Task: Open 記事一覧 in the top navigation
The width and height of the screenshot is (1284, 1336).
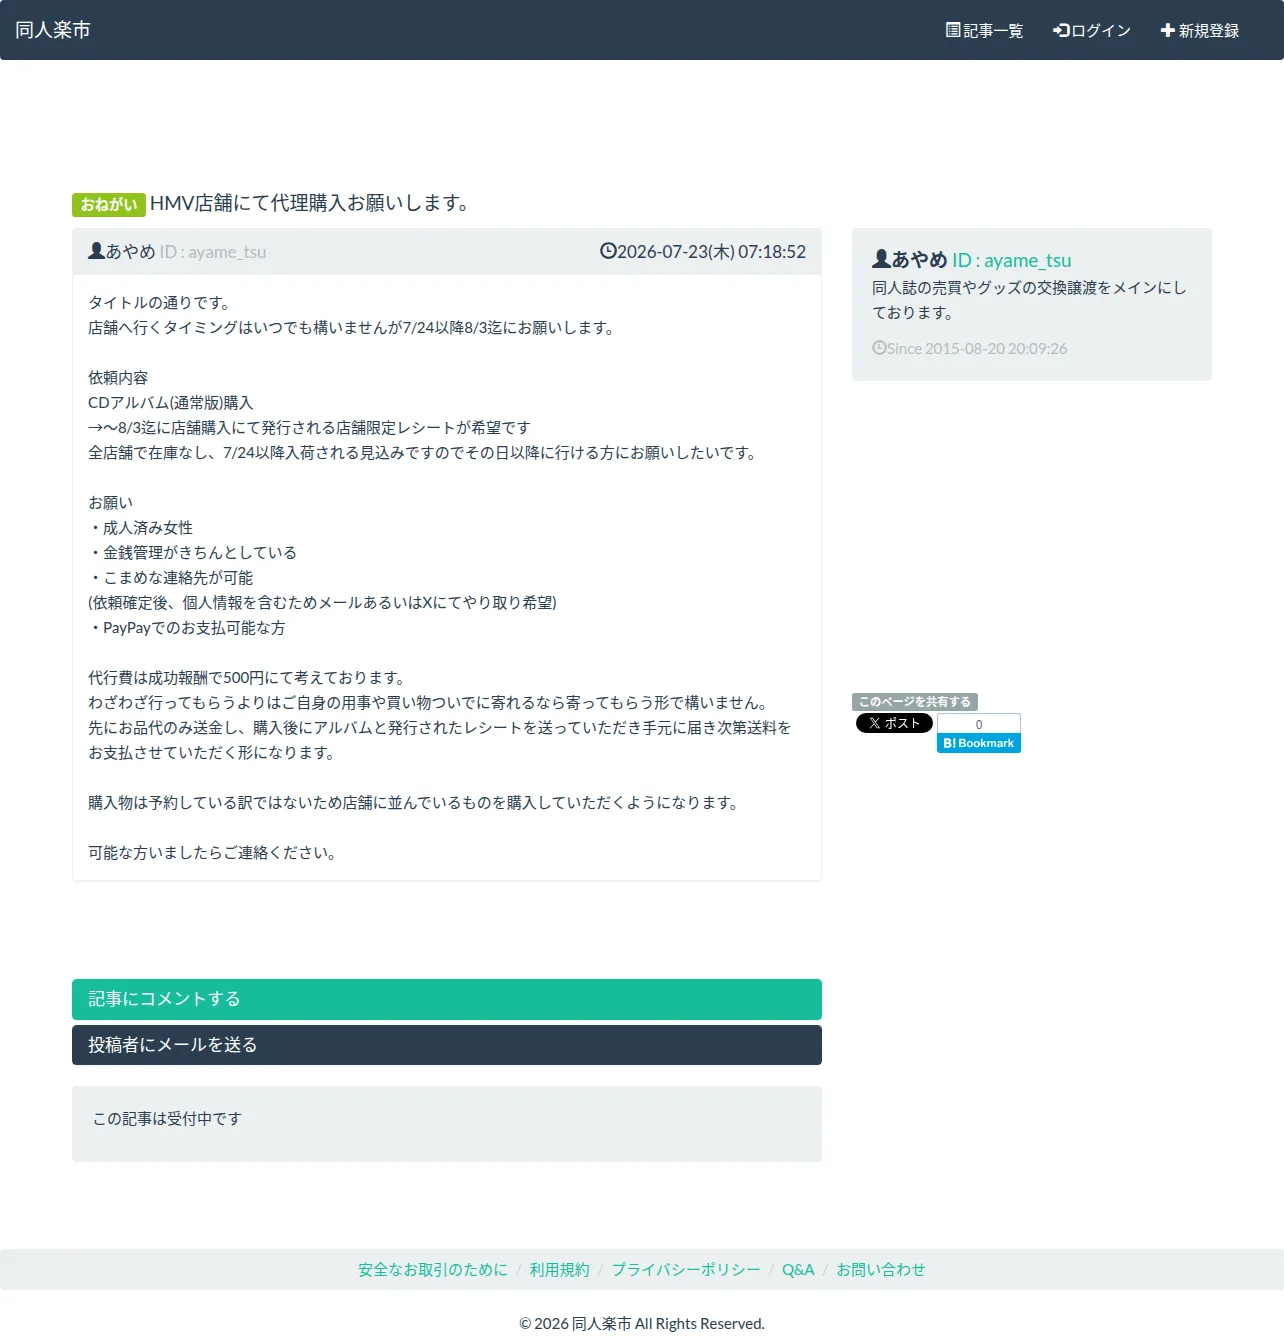Action: click(x=984, y=30)
